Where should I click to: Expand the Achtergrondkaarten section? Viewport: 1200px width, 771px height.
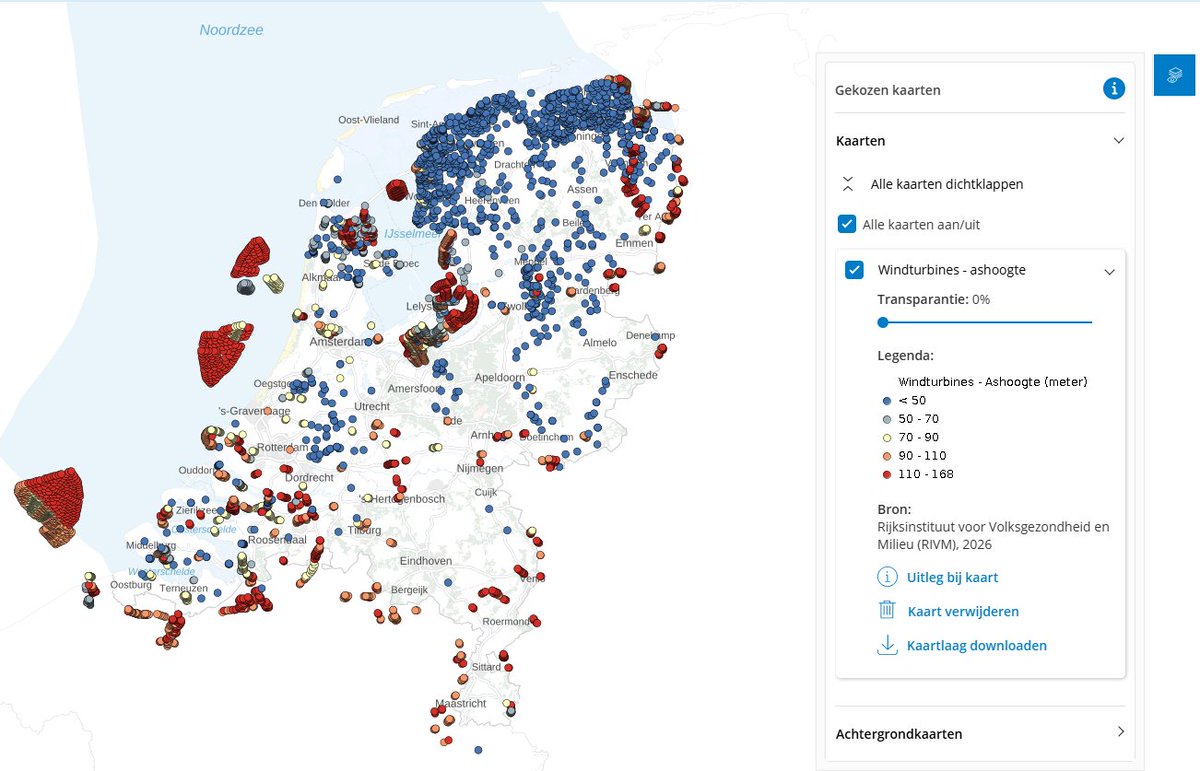click(1120, 733)
